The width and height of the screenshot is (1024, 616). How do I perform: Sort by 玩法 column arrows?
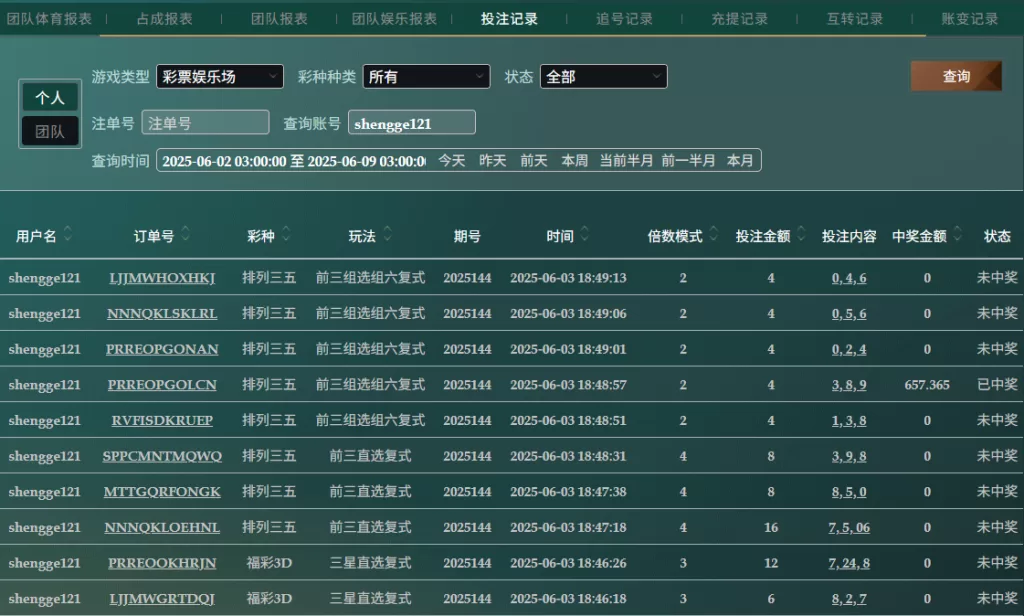pyautogui.click(x=387, y=233)
